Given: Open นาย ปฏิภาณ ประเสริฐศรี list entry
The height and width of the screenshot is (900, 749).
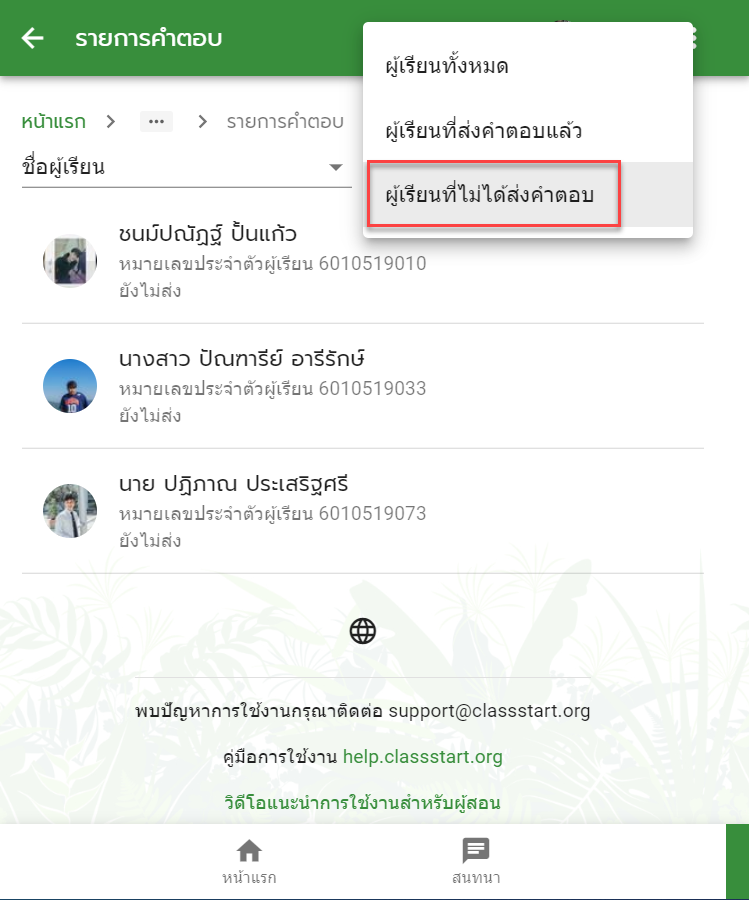Looking at the screenshot, I should (x=363, y=511).
